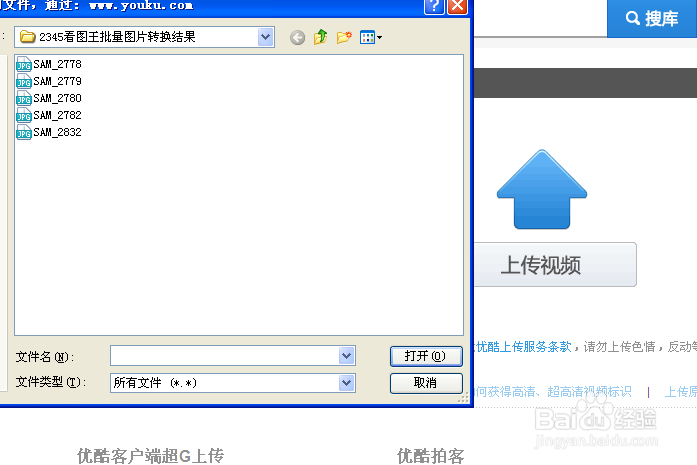Open the 所有文件 (*.*) file type combo

point(232,383)
